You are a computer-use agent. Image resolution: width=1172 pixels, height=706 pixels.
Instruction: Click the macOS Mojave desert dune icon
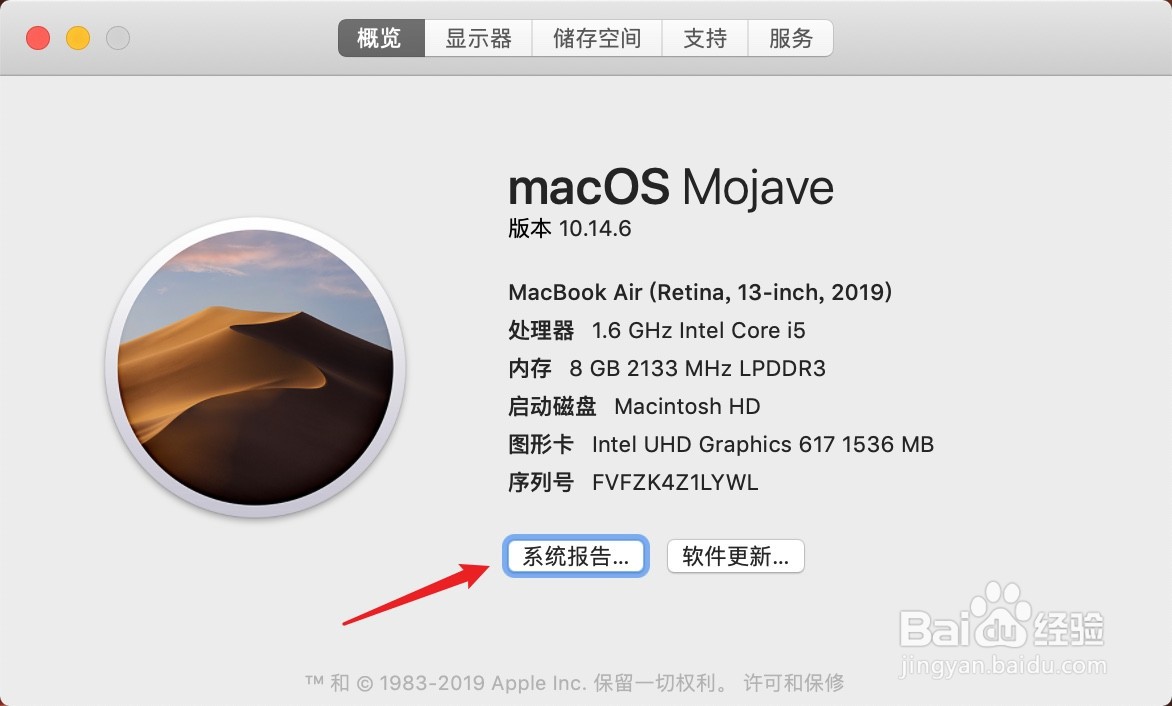point(256,367)
